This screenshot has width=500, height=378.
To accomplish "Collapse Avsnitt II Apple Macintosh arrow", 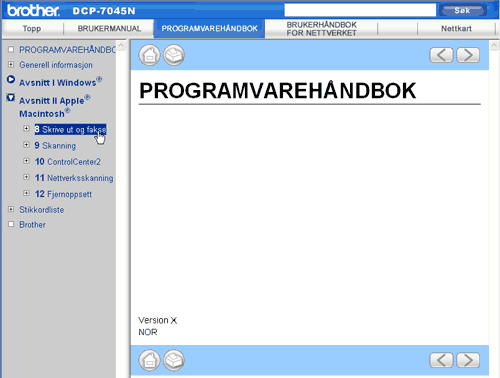I will click(11, 98).
